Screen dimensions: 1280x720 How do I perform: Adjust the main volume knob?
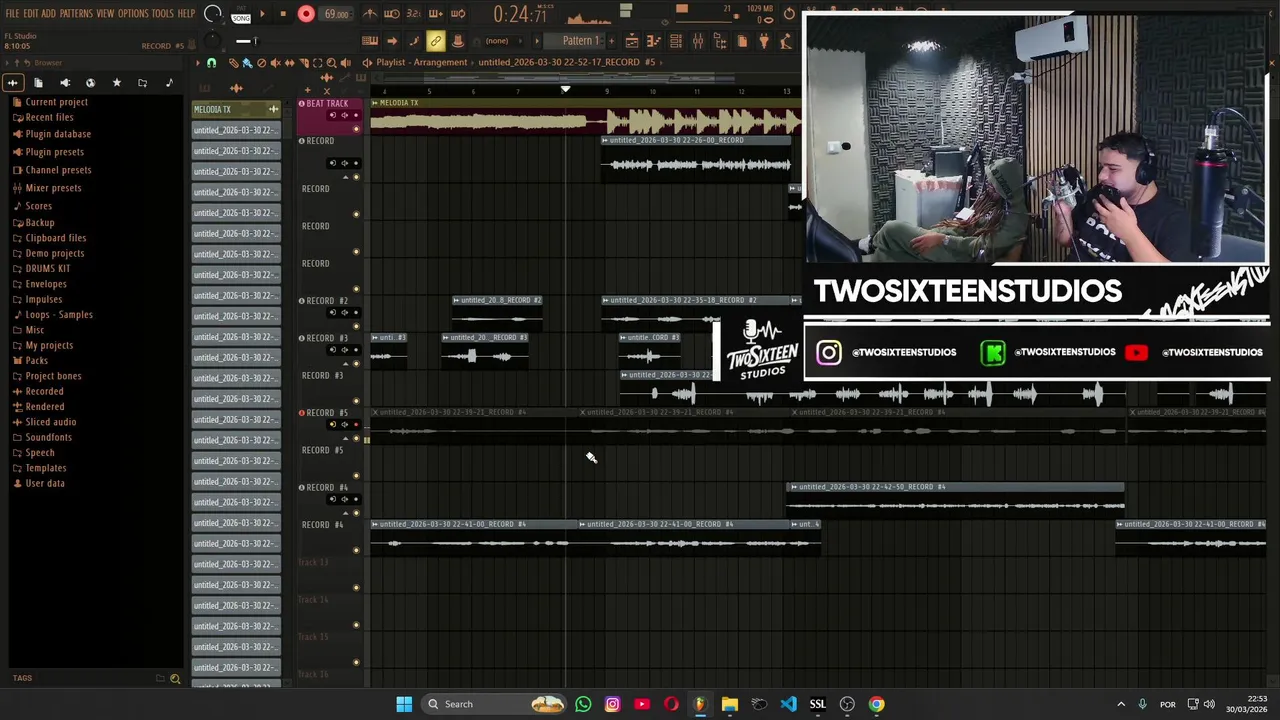[x=212, y=14]
